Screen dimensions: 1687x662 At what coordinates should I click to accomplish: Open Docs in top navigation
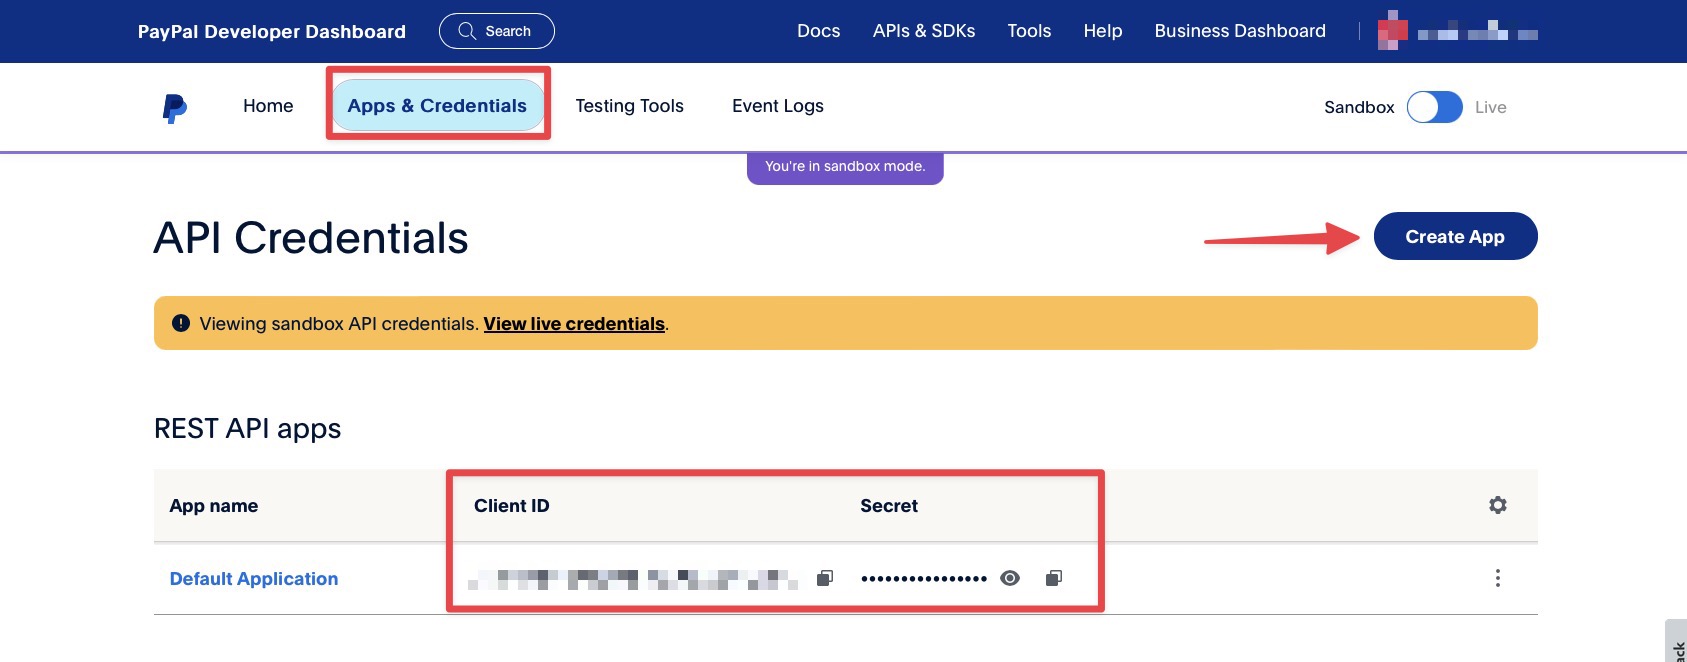tap(818, 31)
